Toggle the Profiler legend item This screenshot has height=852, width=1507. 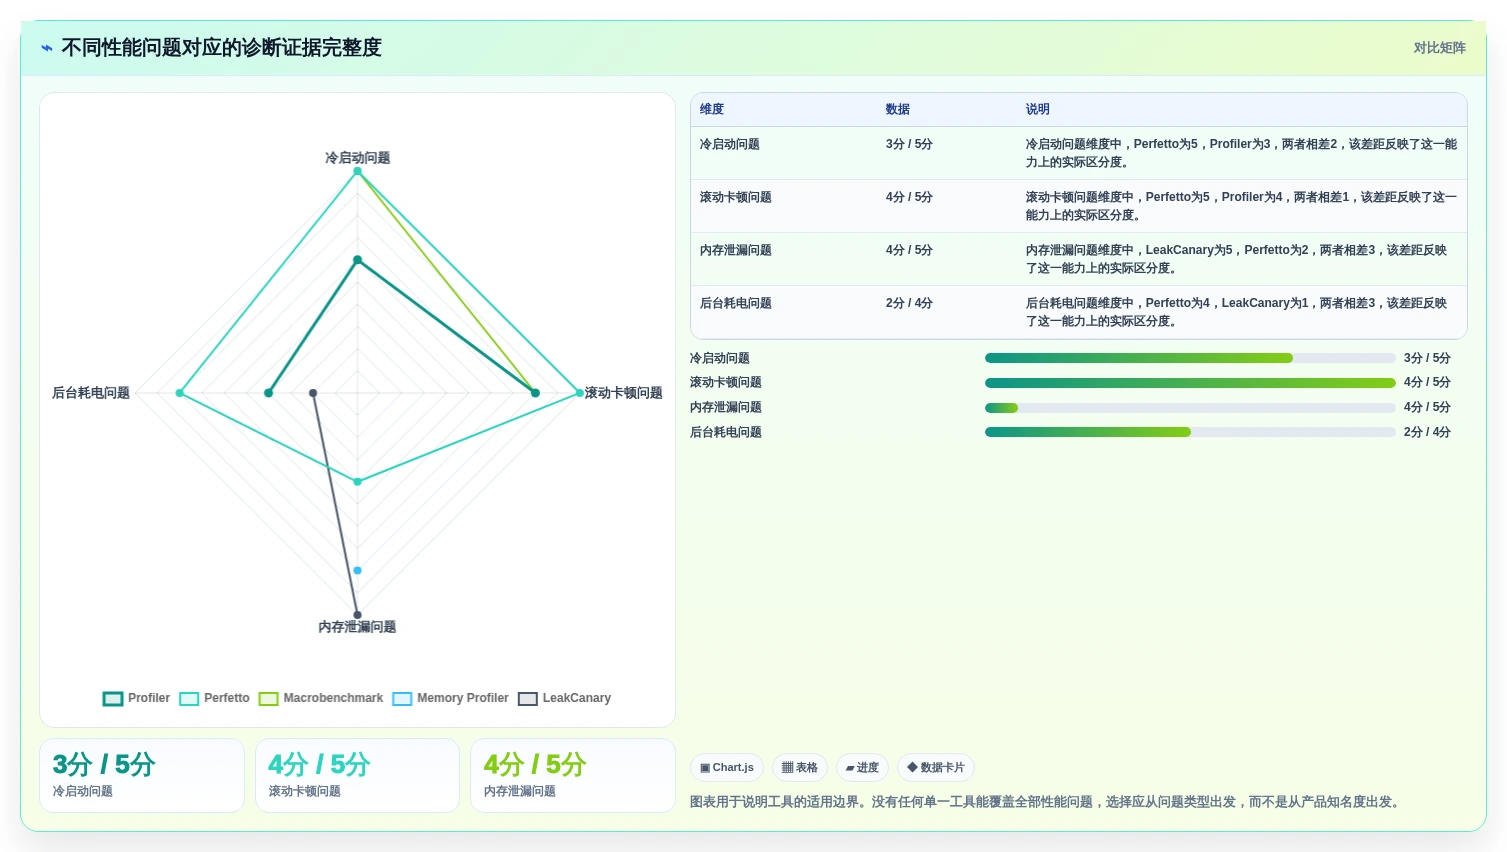(x=137, y=698)
